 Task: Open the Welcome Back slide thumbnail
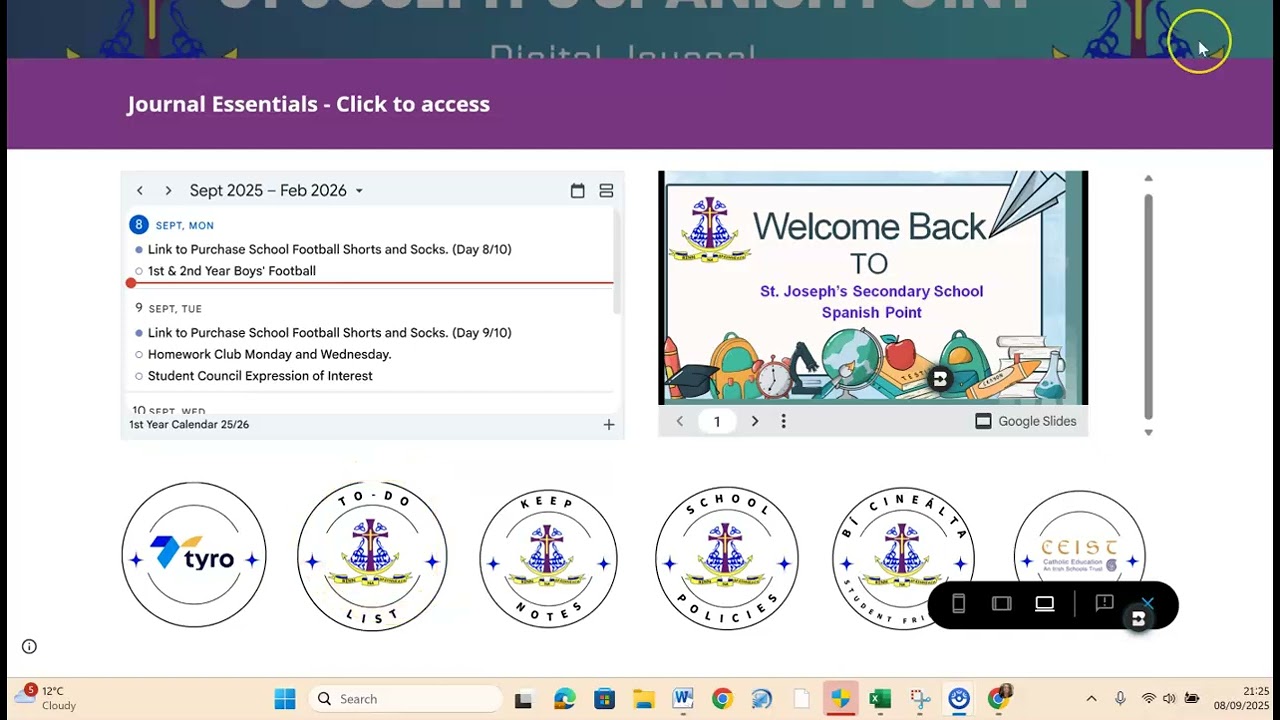(x=872, y=288)
